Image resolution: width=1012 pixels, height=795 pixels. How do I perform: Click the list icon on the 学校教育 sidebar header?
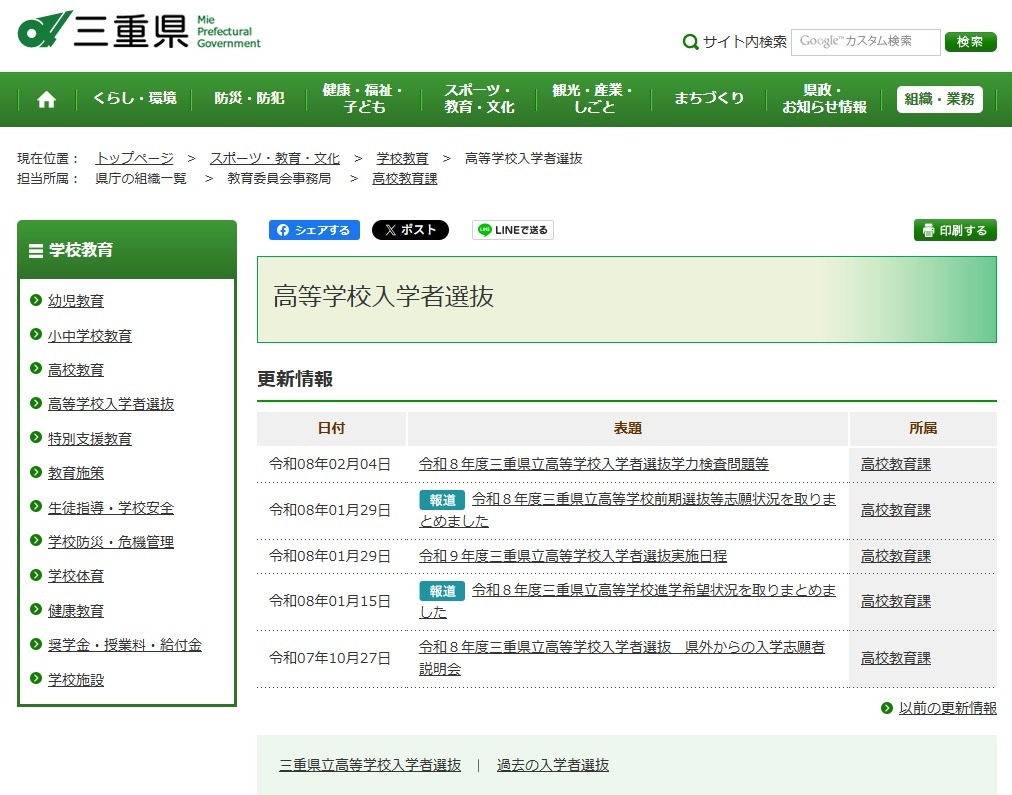37,249
